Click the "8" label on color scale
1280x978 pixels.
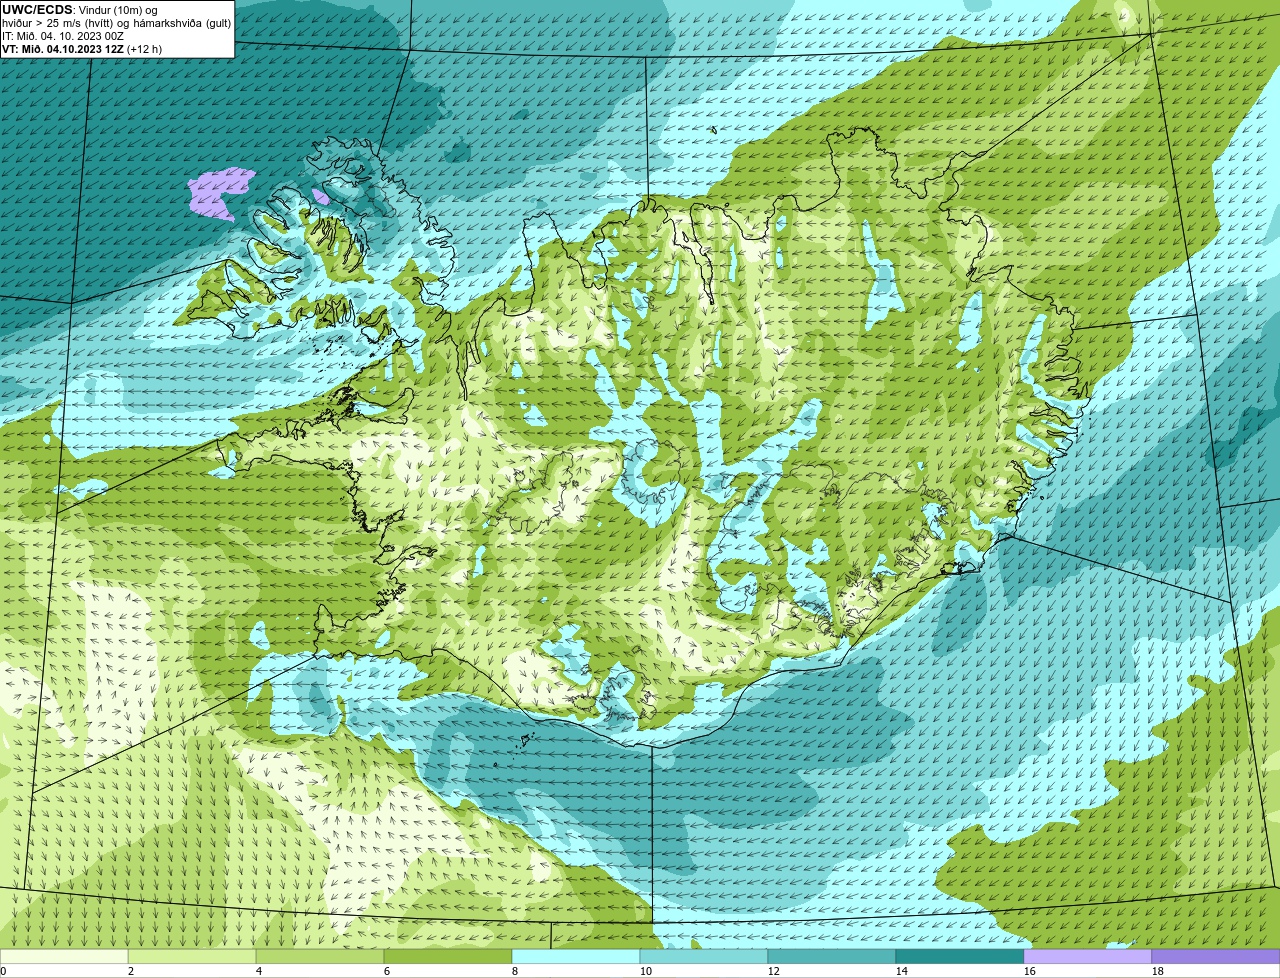click(515, 971)
